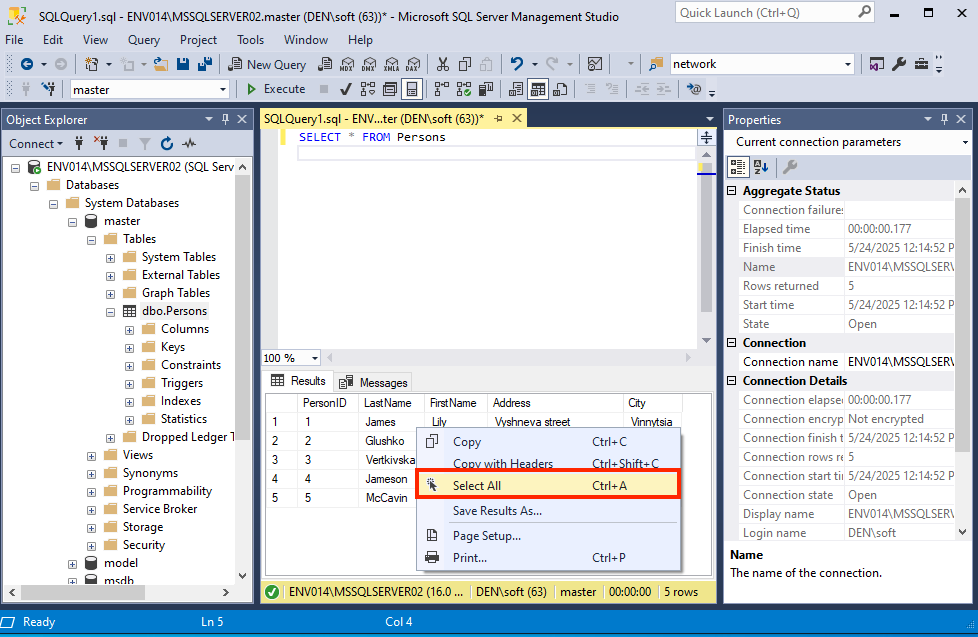This screenshot has height=637, width=978.
Task: Click Property Pages wrench icon in Properties panel
Action: point(790,167)
